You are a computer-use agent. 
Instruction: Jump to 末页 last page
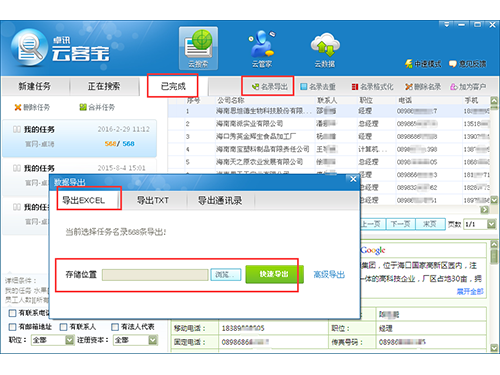click(x=430, y=224)
